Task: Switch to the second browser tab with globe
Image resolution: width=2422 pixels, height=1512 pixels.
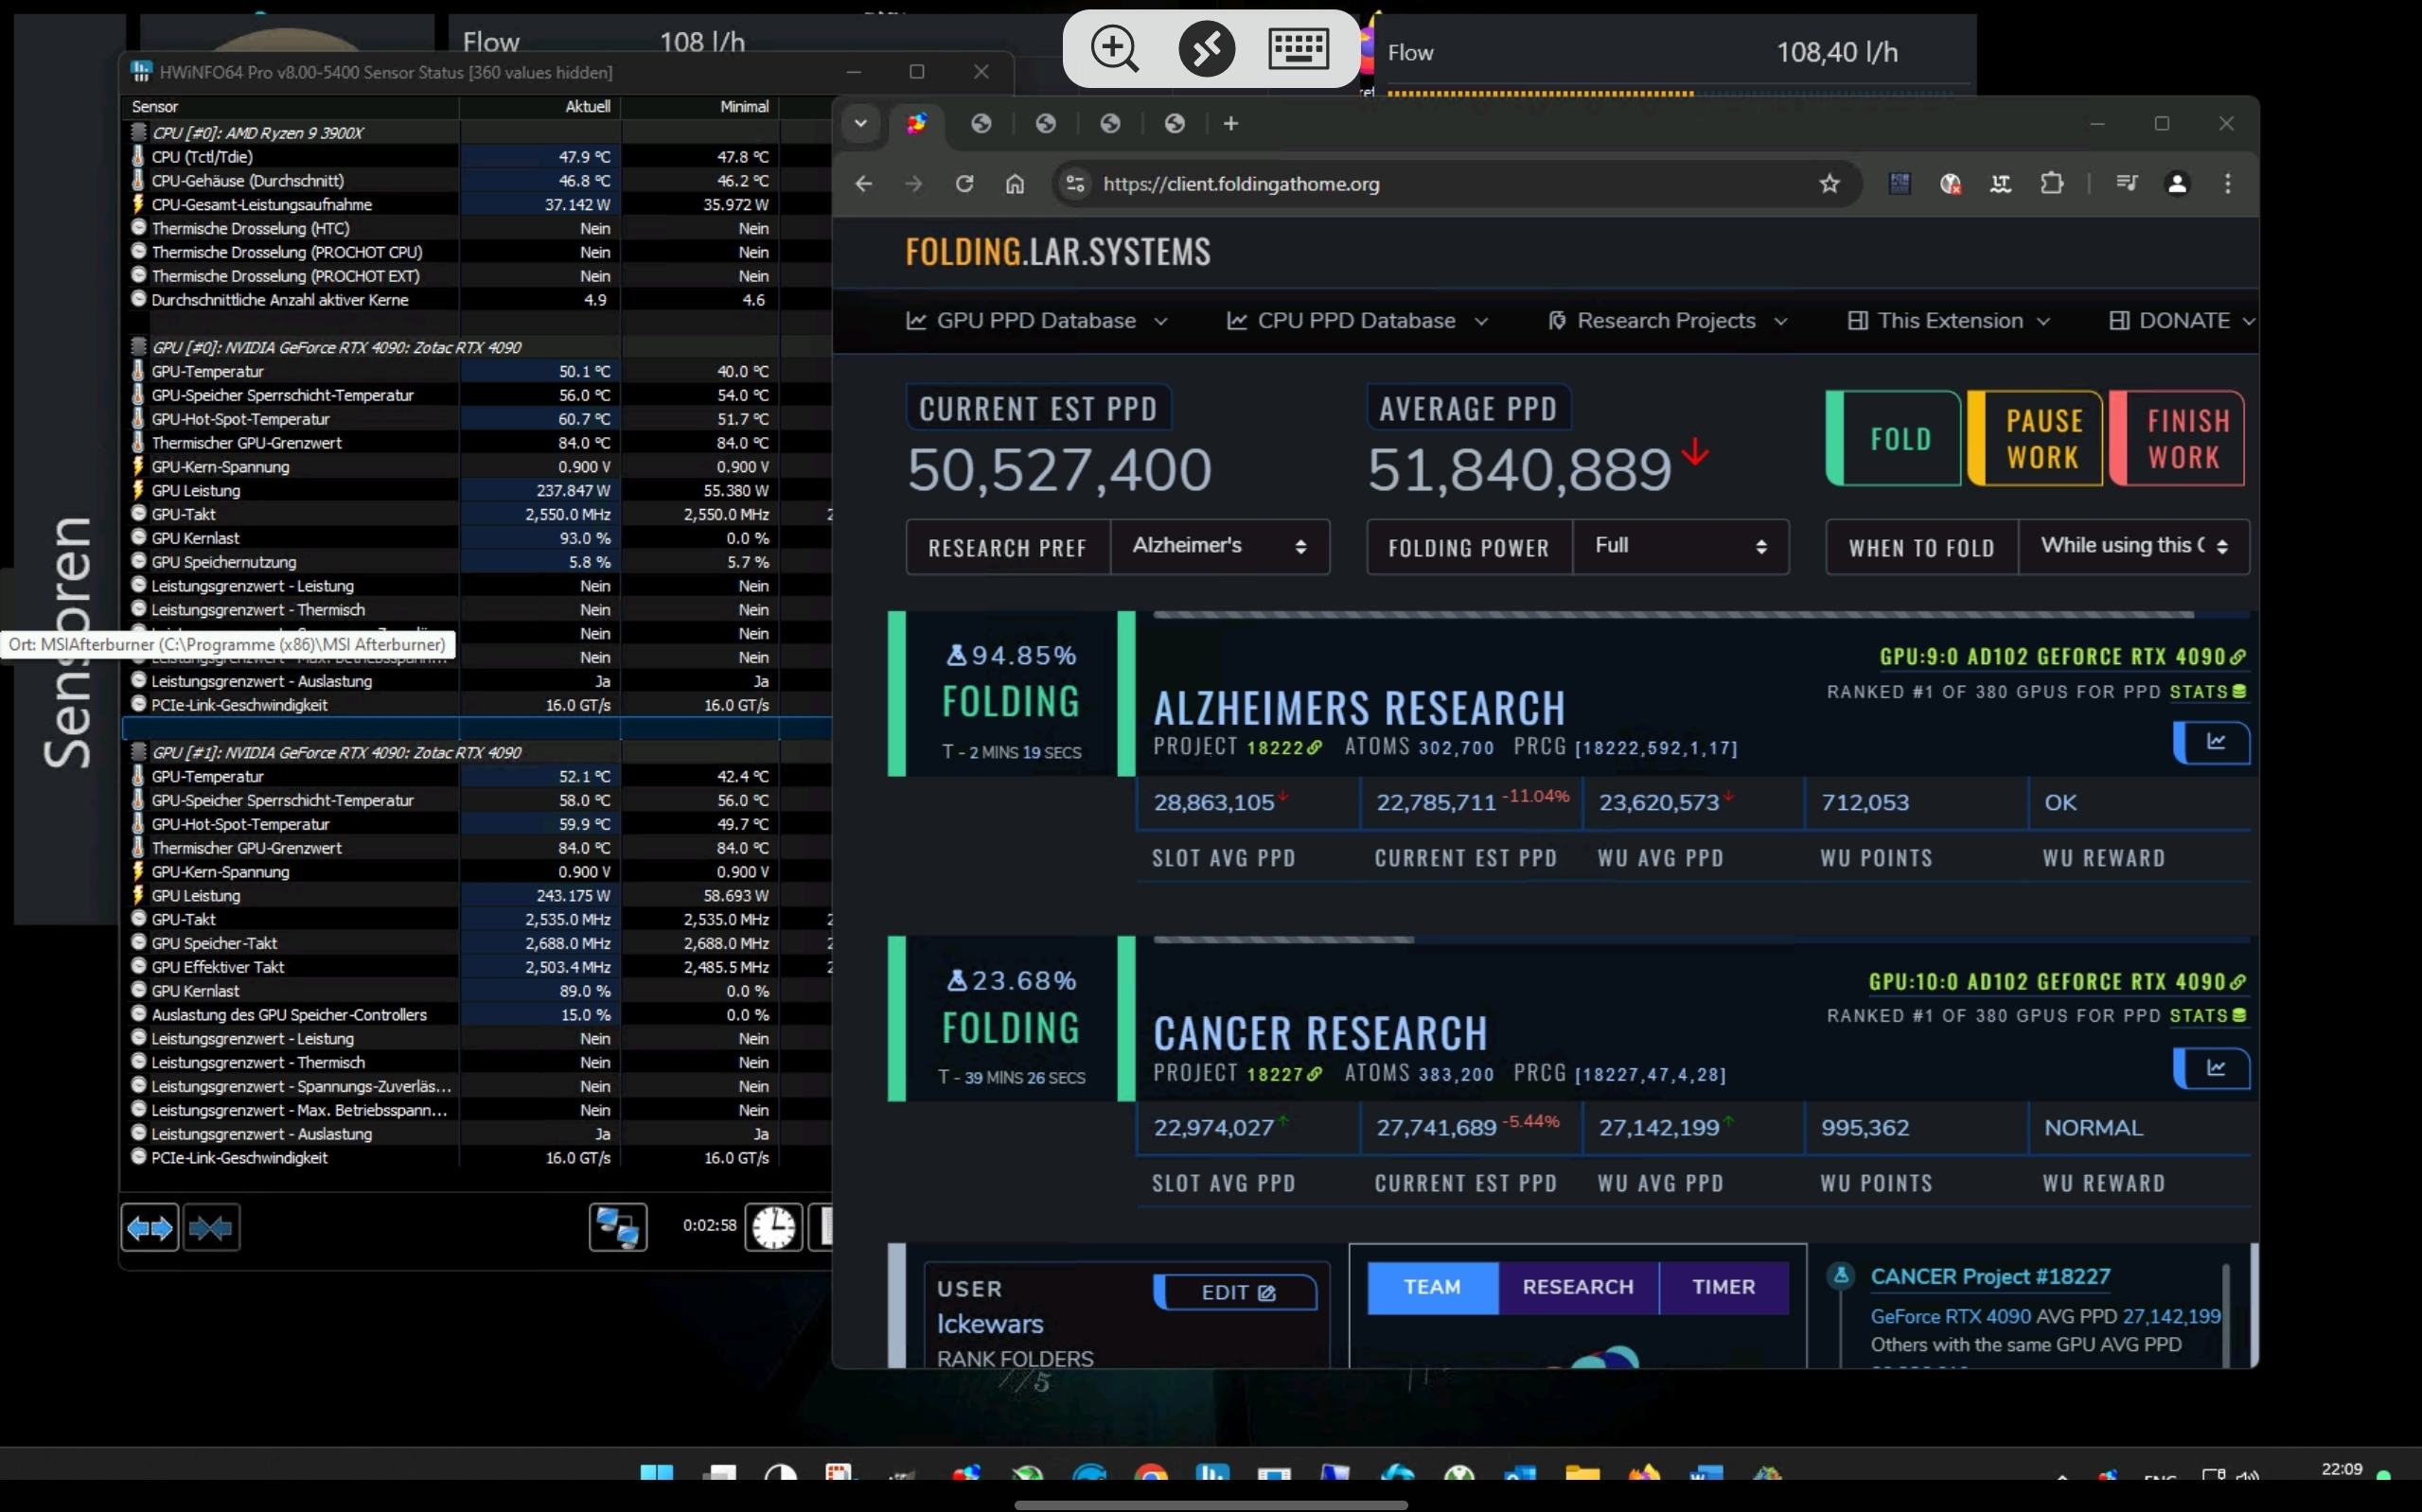Action: point(982,123)
